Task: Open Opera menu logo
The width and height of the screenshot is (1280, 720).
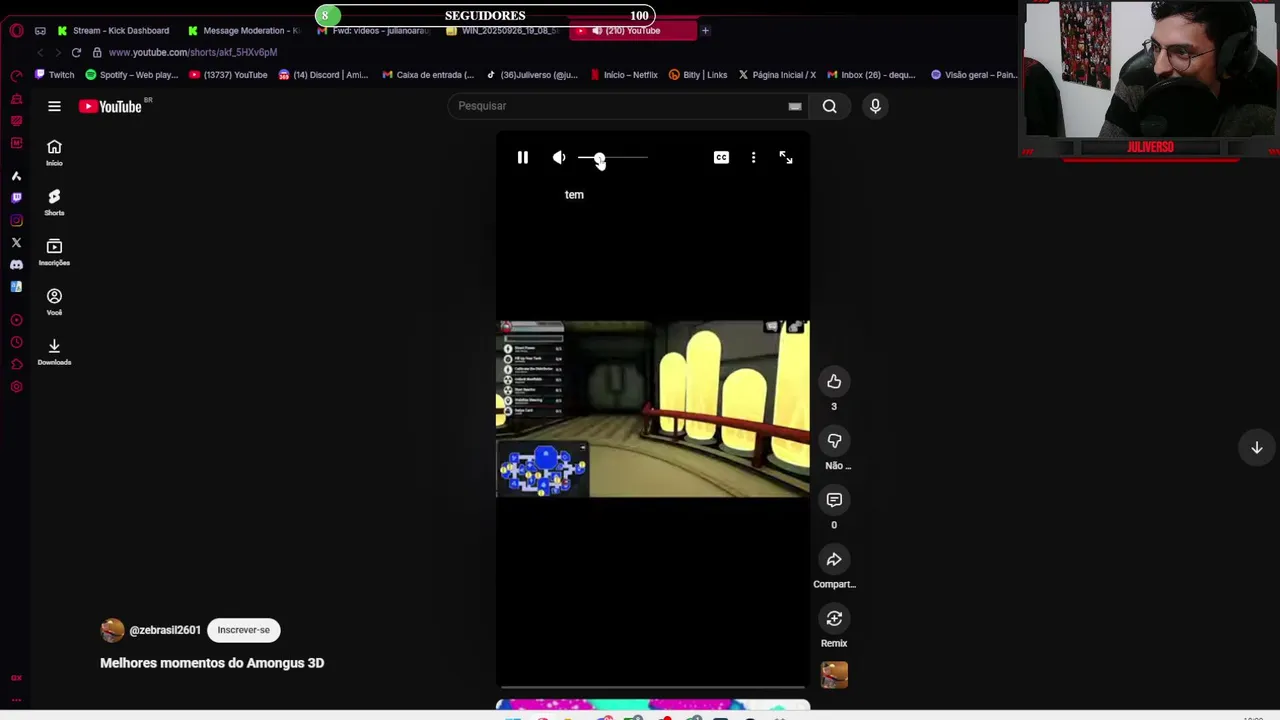Action: (16, 30)
